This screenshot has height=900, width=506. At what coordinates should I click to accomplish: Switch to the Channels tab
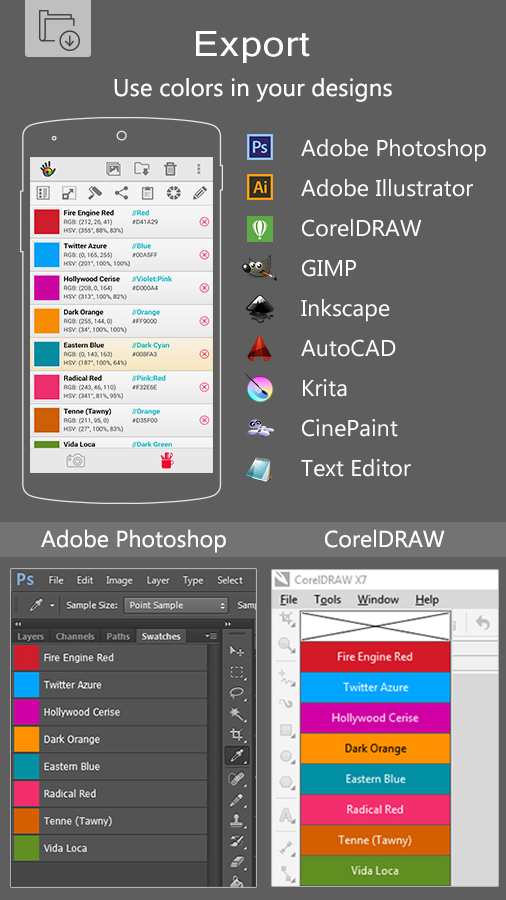pyautogui.click(x=75, y=636)
